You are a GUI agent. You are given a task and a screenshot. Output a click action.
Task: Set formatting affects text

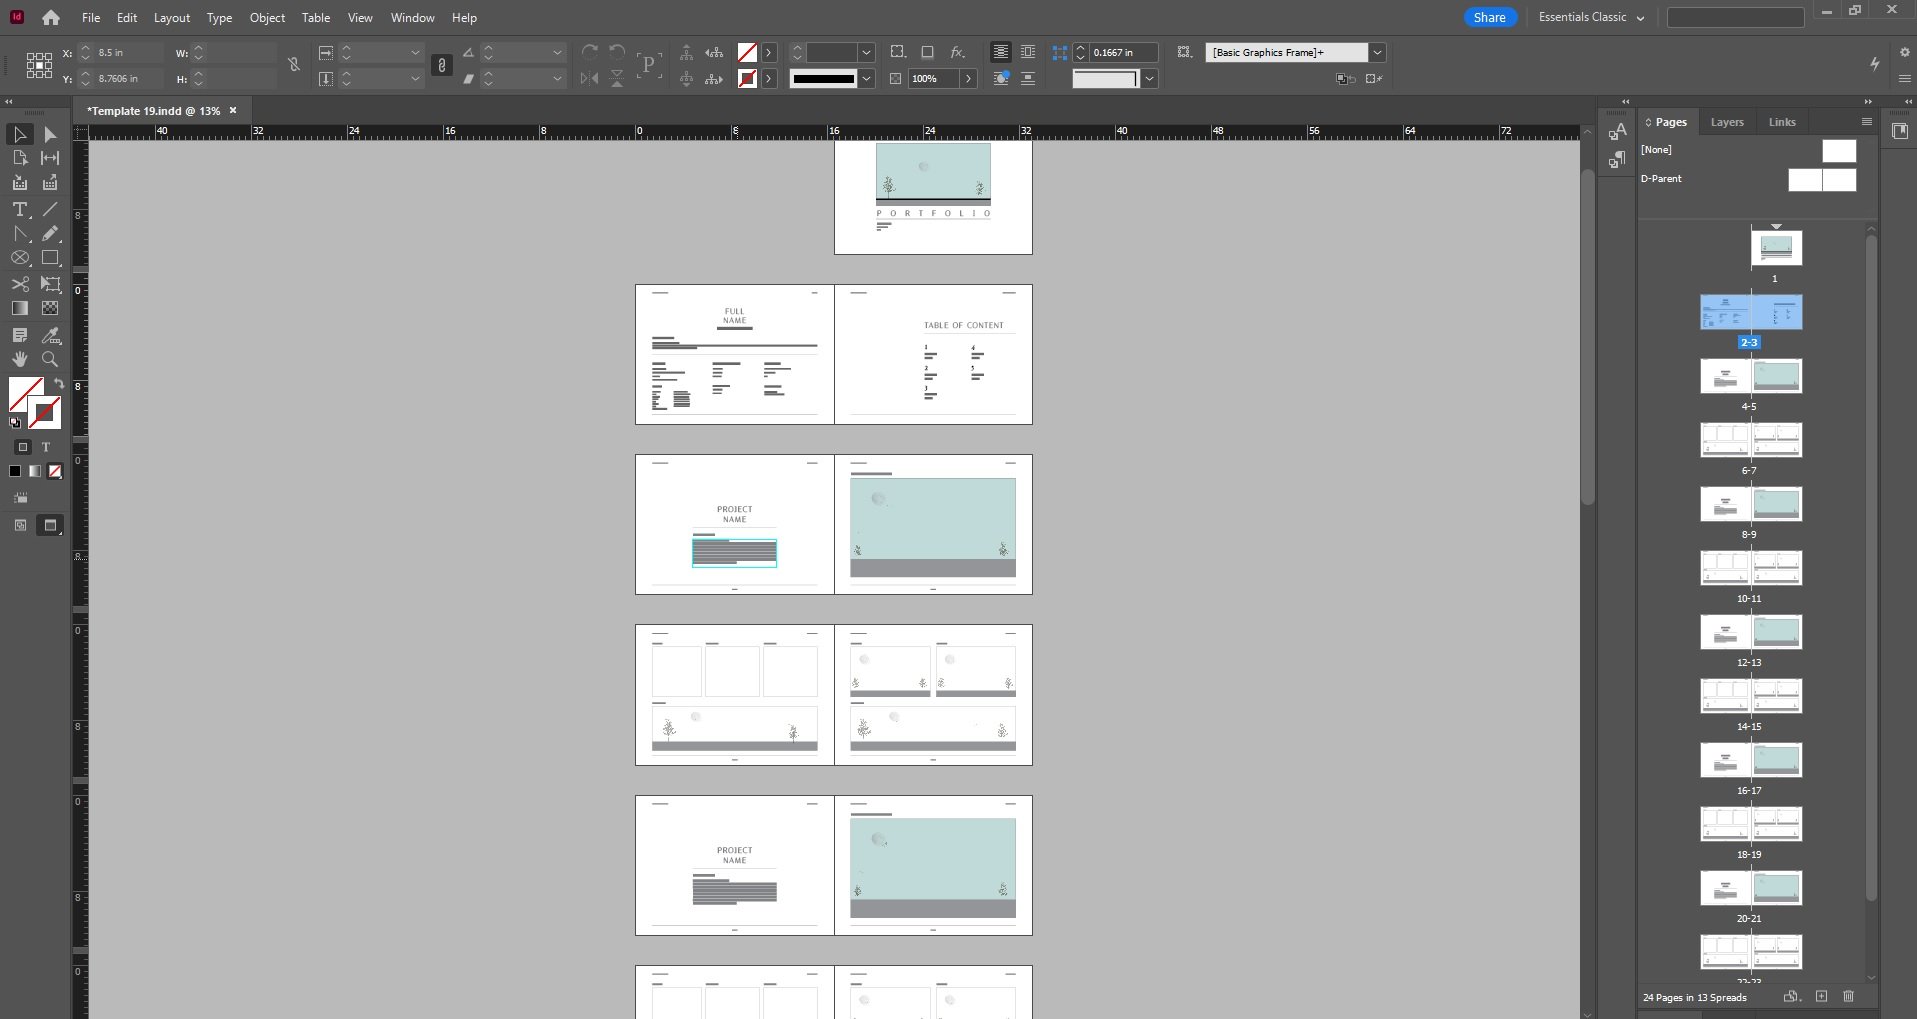click(46, 447)
